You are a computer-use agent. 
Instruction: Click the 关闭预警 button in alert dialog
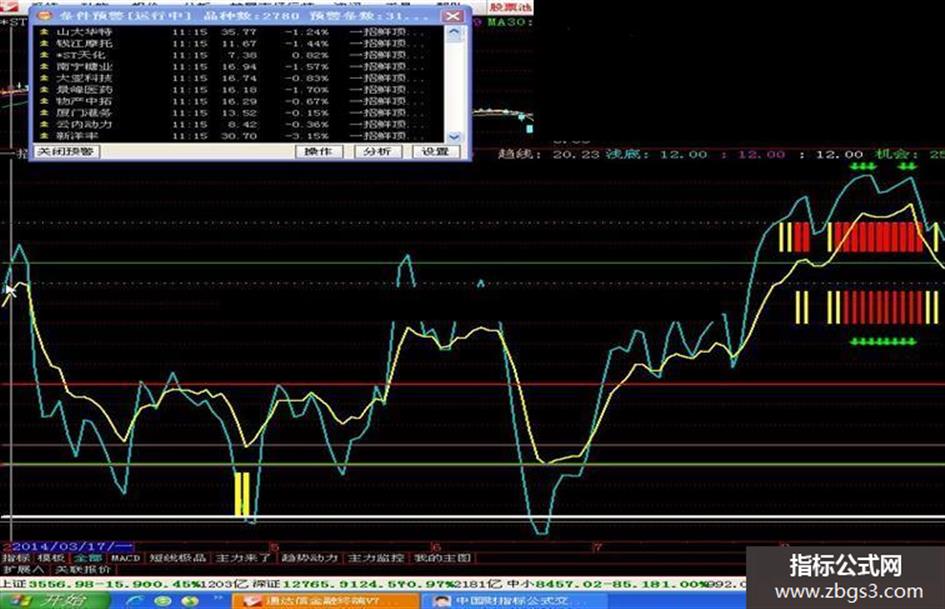[x=66, y=151]
